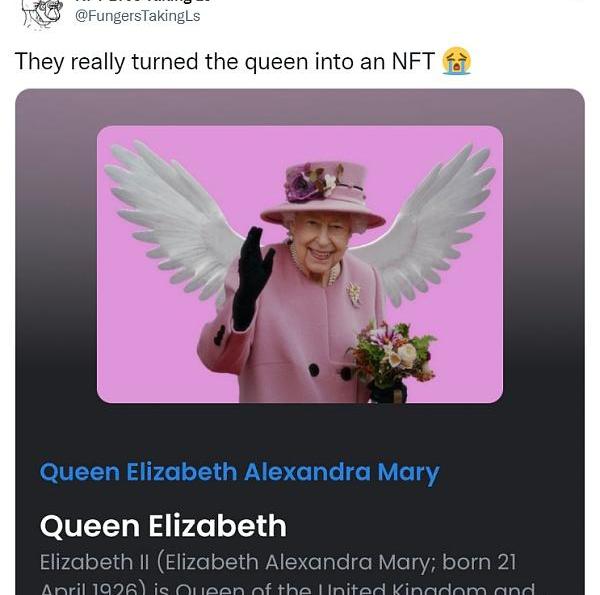This screenshot has width=600, height=595.
Task: Click the word NFT in the tweet
Action: point(411,62)
